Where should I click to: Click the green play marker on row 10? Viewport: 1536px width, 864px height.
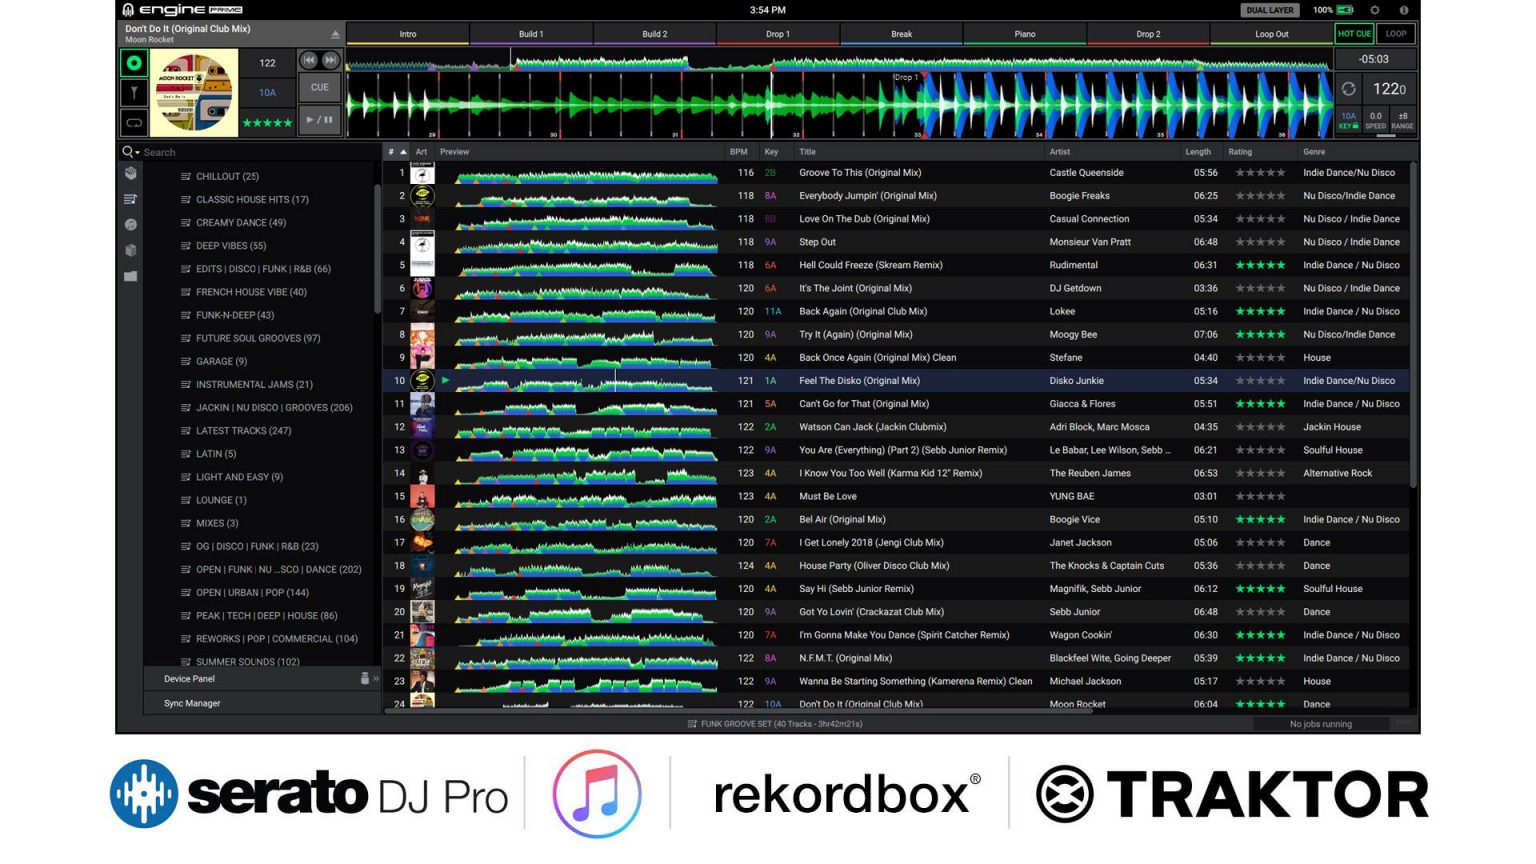point(446,381)
